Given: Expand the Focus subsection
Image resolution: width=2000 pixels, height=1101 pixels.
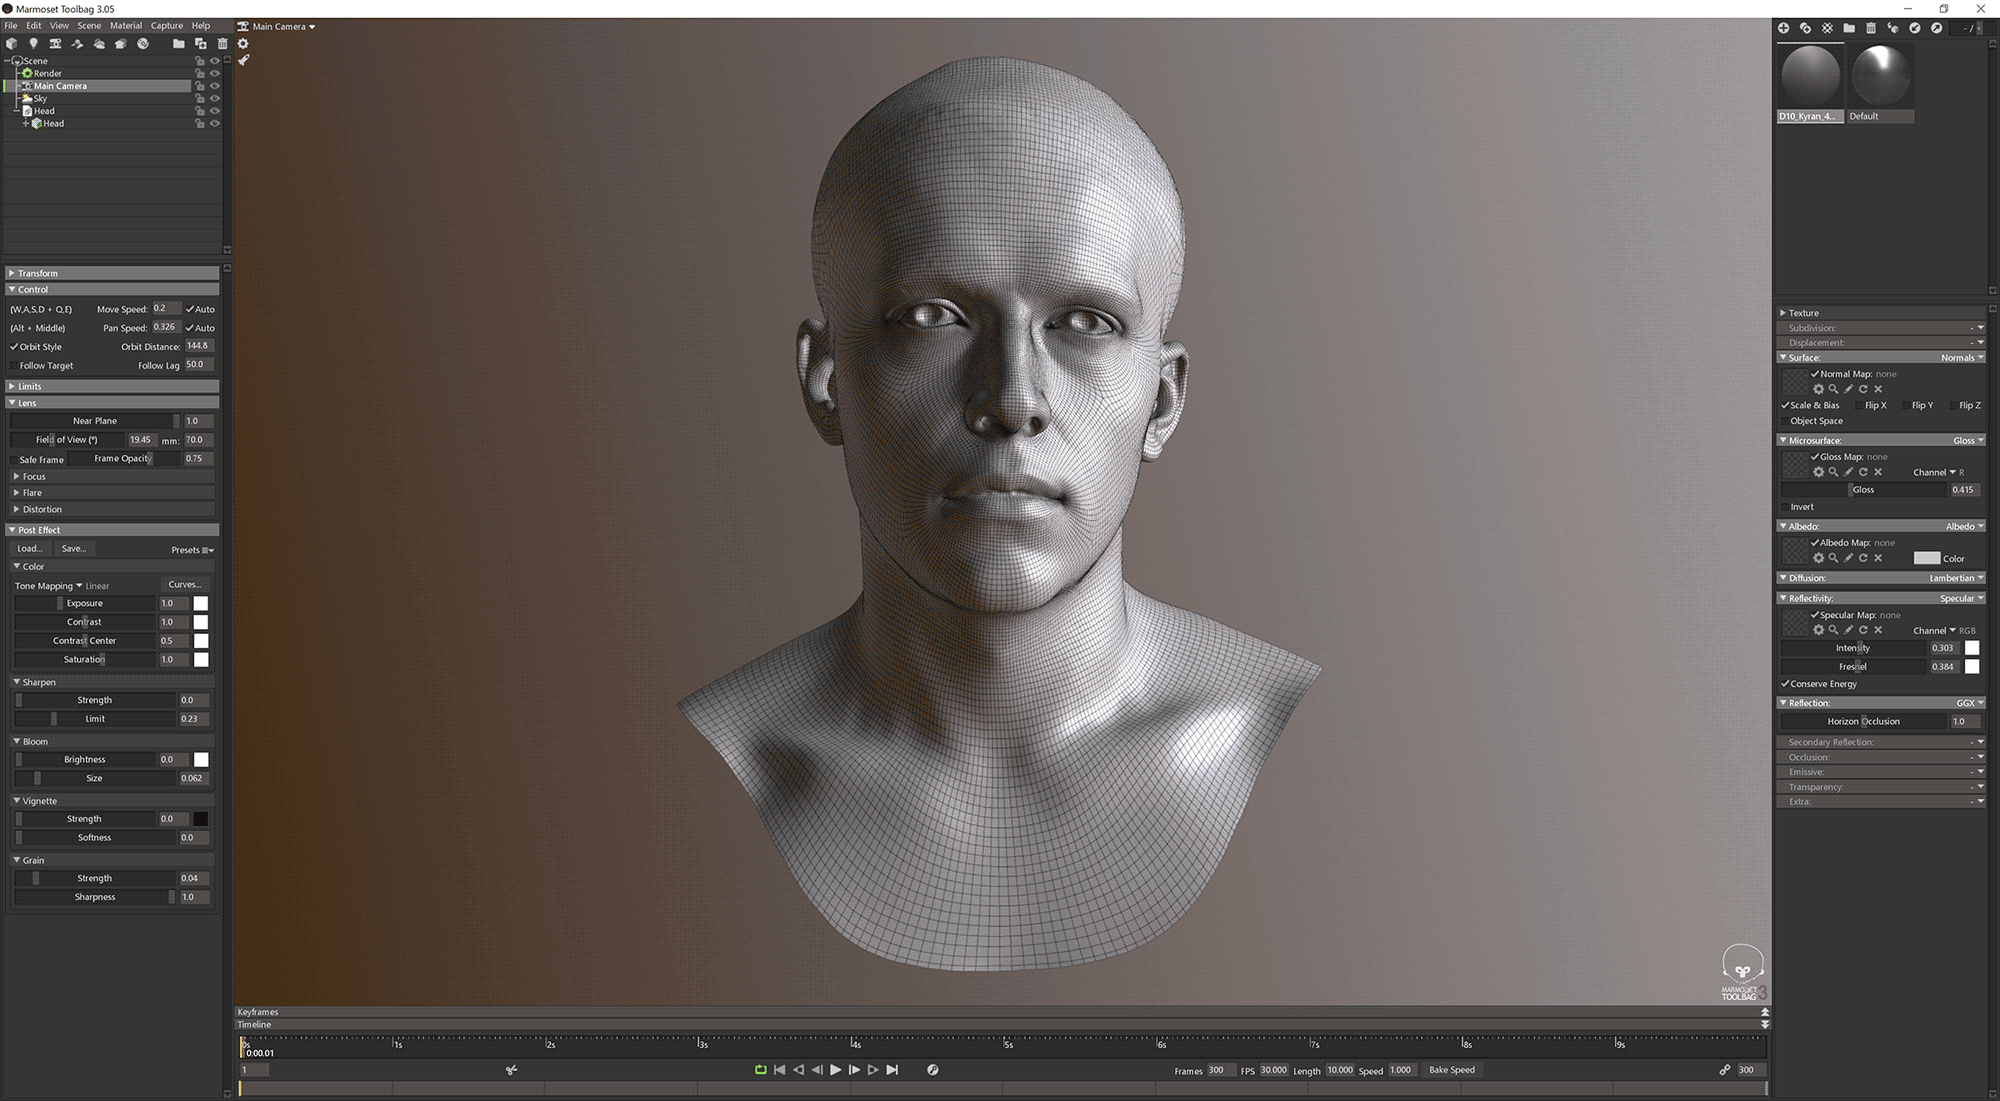Looking at the screenshot, I should click(112, 476).
